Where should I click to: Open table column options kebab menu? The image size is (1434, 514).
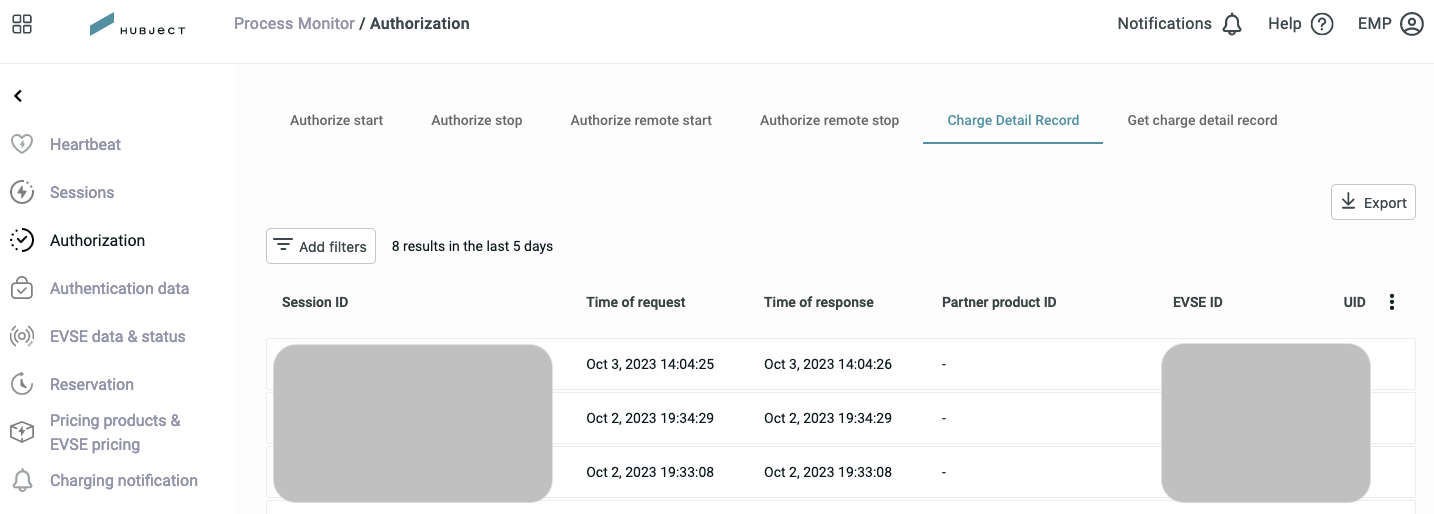pos(1392,302)
